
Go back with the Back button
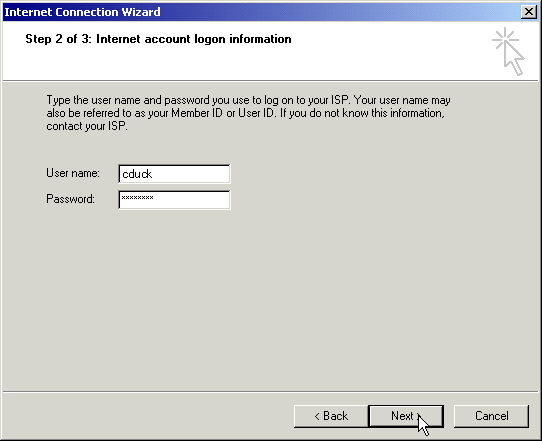click(x=331, y=416)
